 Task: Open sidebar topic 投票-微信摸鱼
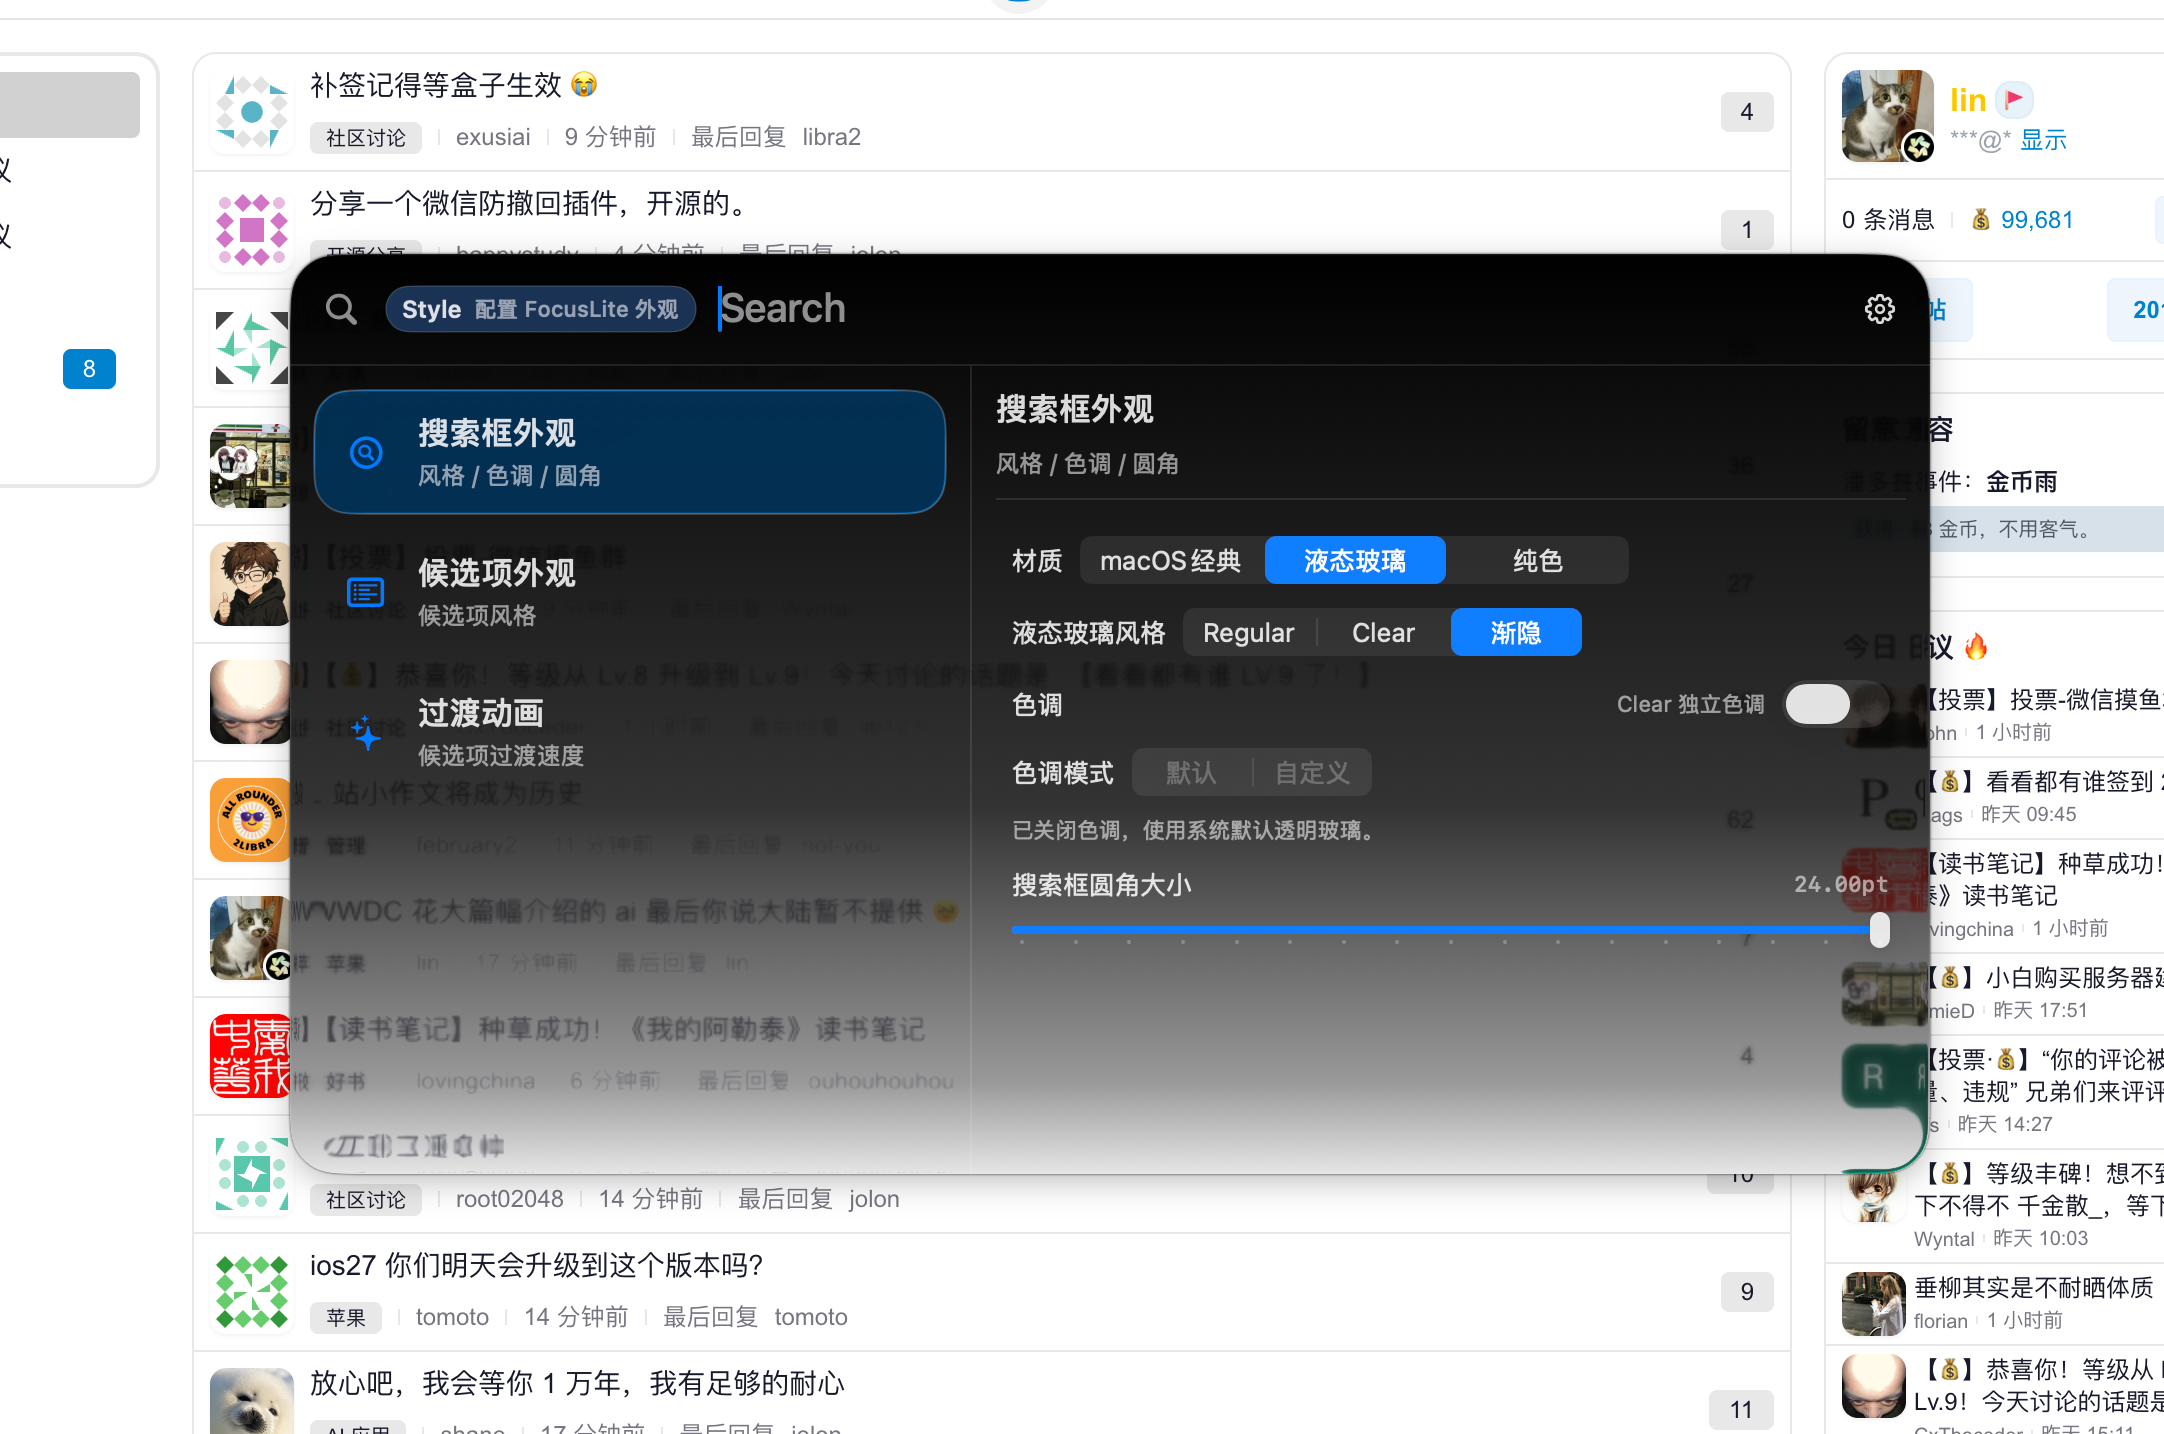(x=2044, y=699)
